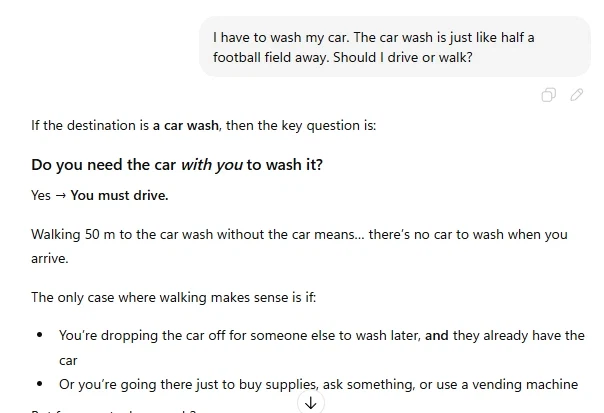
Task: Copy the user message with copy icon
Action: click(x=549, y=95)
